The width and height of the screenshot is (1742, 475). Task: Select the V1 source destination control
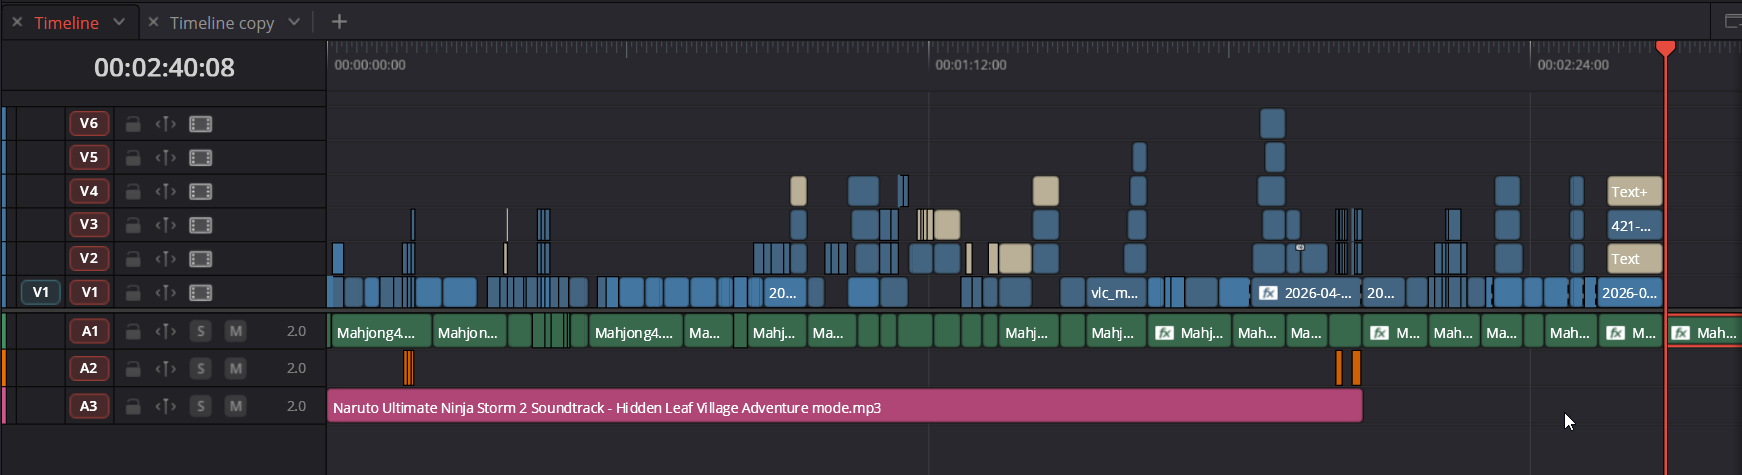click(x=41, y=292)
